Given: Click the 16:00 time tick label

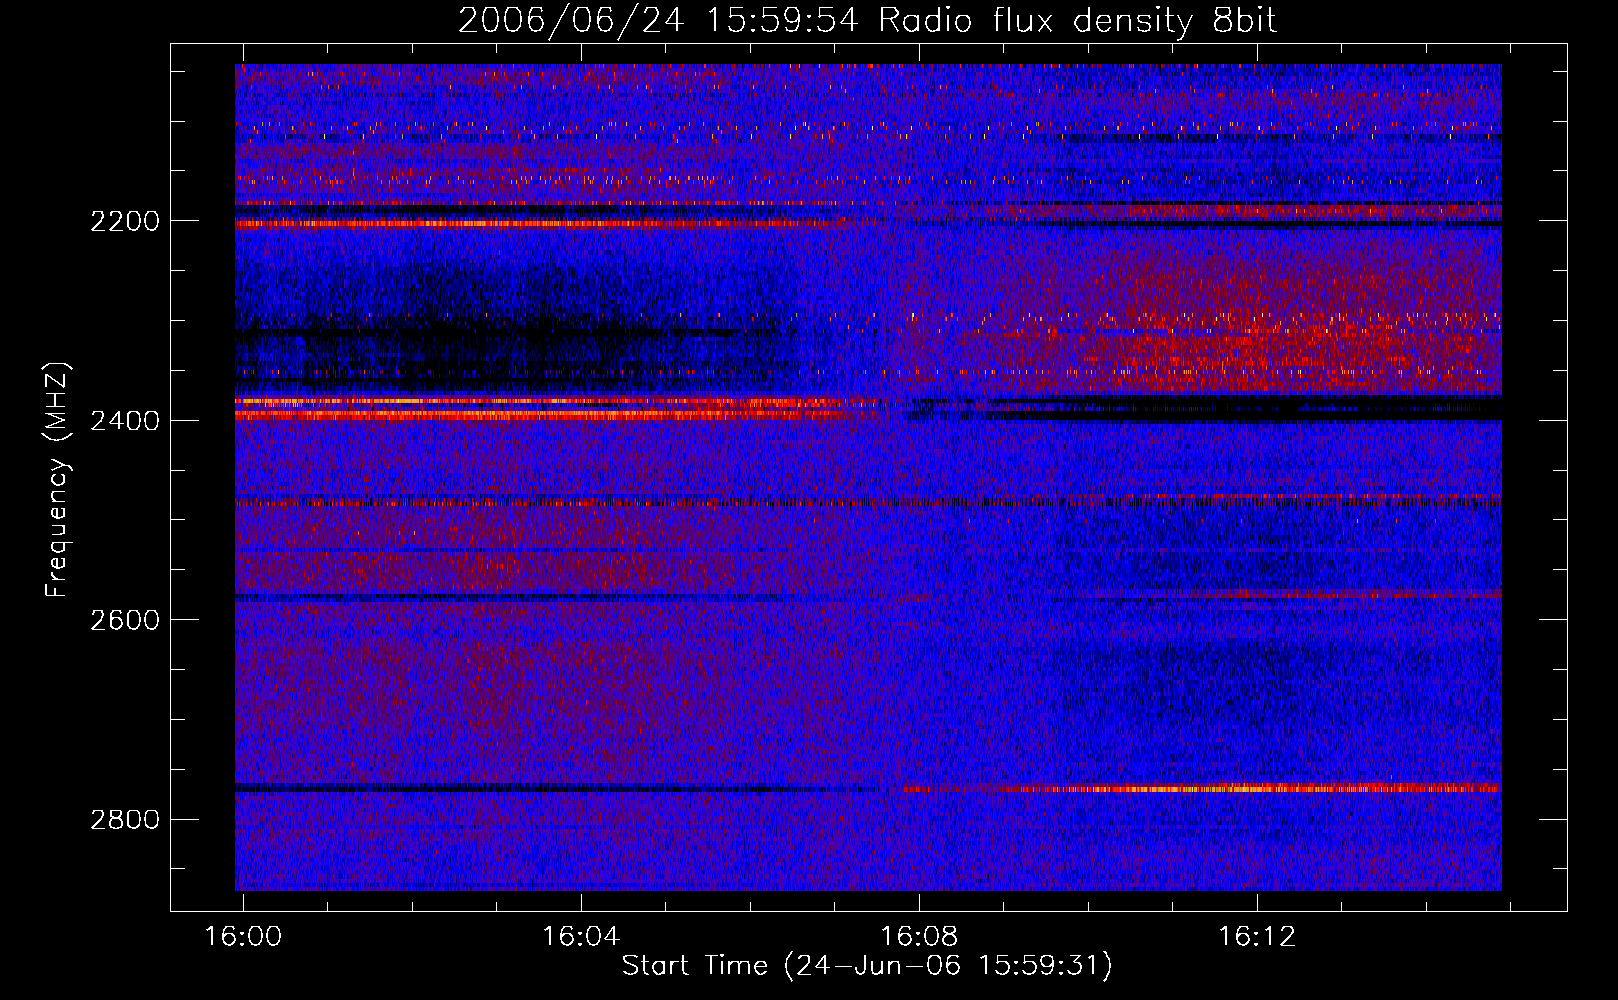Looking at the screenshot, I should (243, 936).
